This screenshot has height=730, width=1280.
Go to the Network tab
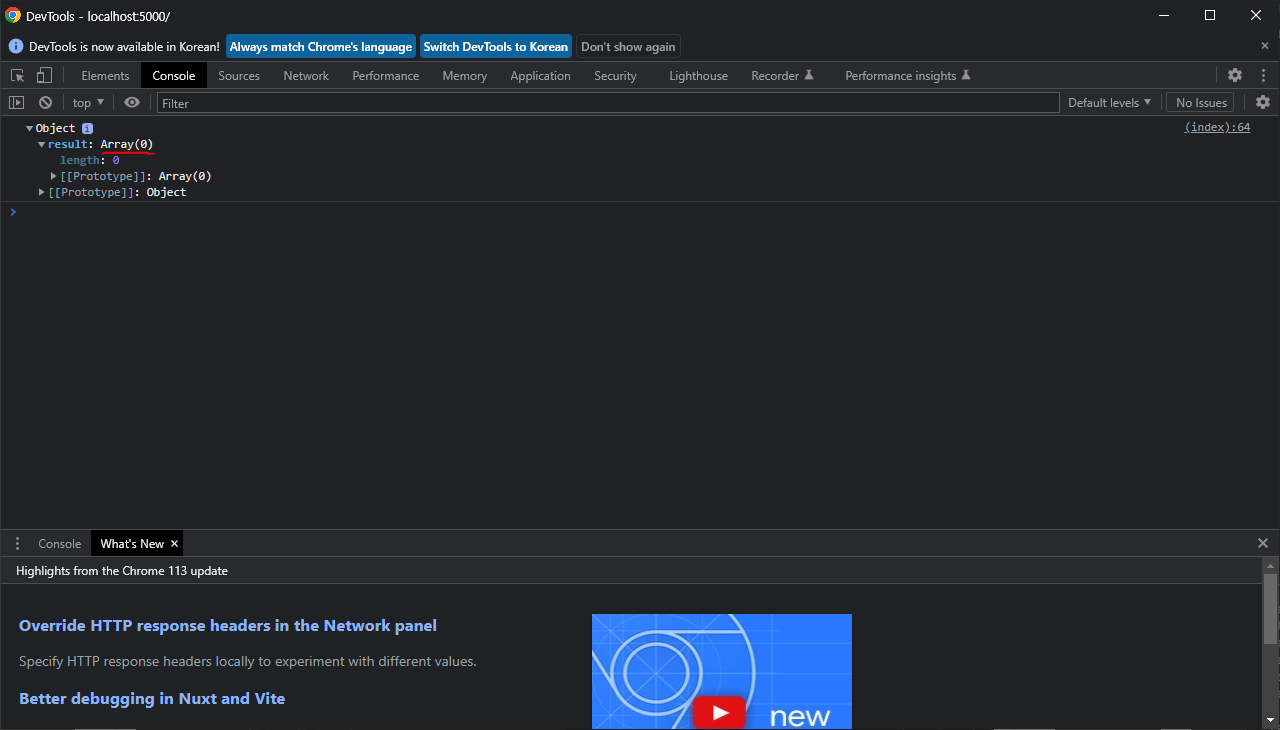tap(306, 76)
